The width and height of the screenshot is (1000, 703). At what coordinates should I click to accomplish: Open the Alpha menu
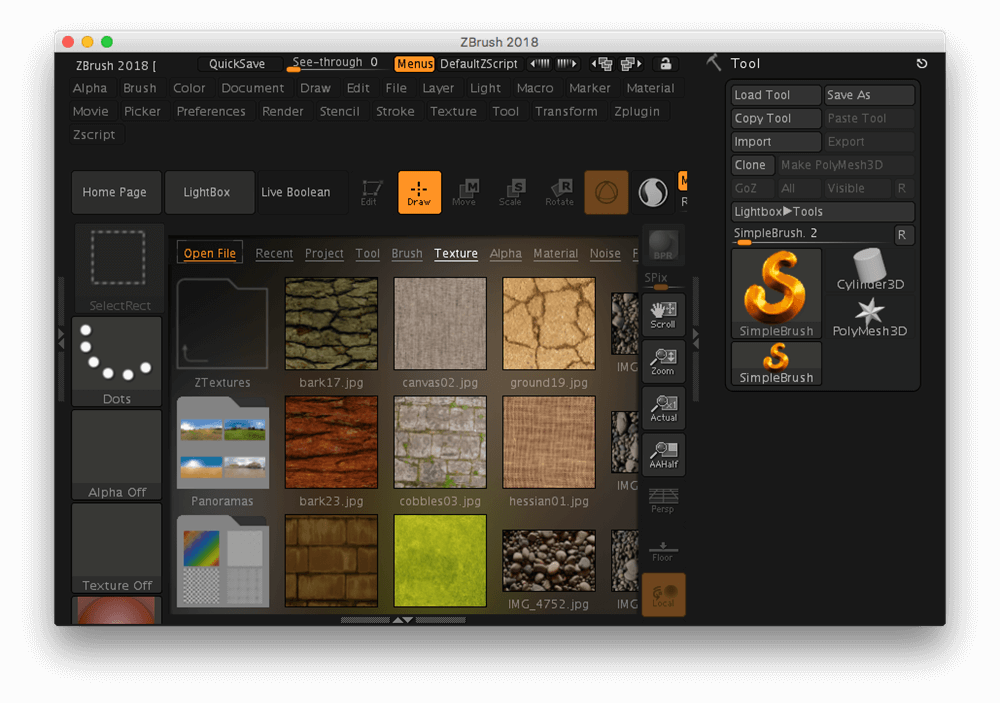click(x=90, y=88)
